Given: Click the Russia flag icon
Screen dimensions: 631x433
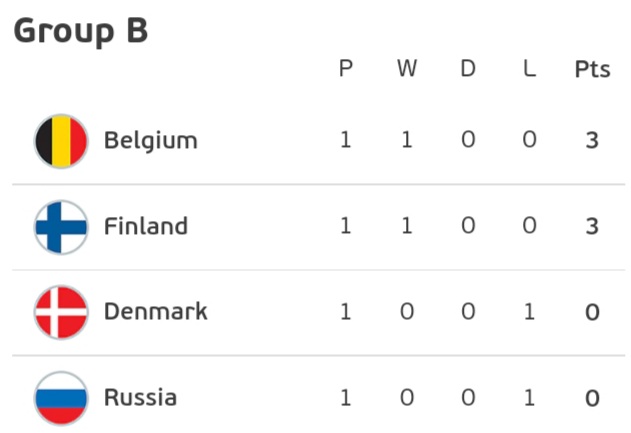Looking at the screenshot, I should click(x=61, y=398).
